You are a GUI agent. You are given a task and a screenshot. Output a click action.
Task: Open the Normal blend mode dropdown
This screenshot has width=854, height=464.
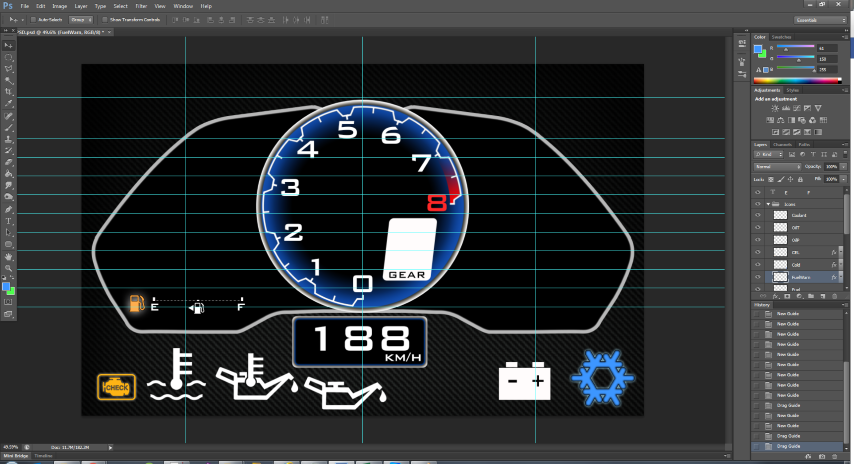coord(778,167)
